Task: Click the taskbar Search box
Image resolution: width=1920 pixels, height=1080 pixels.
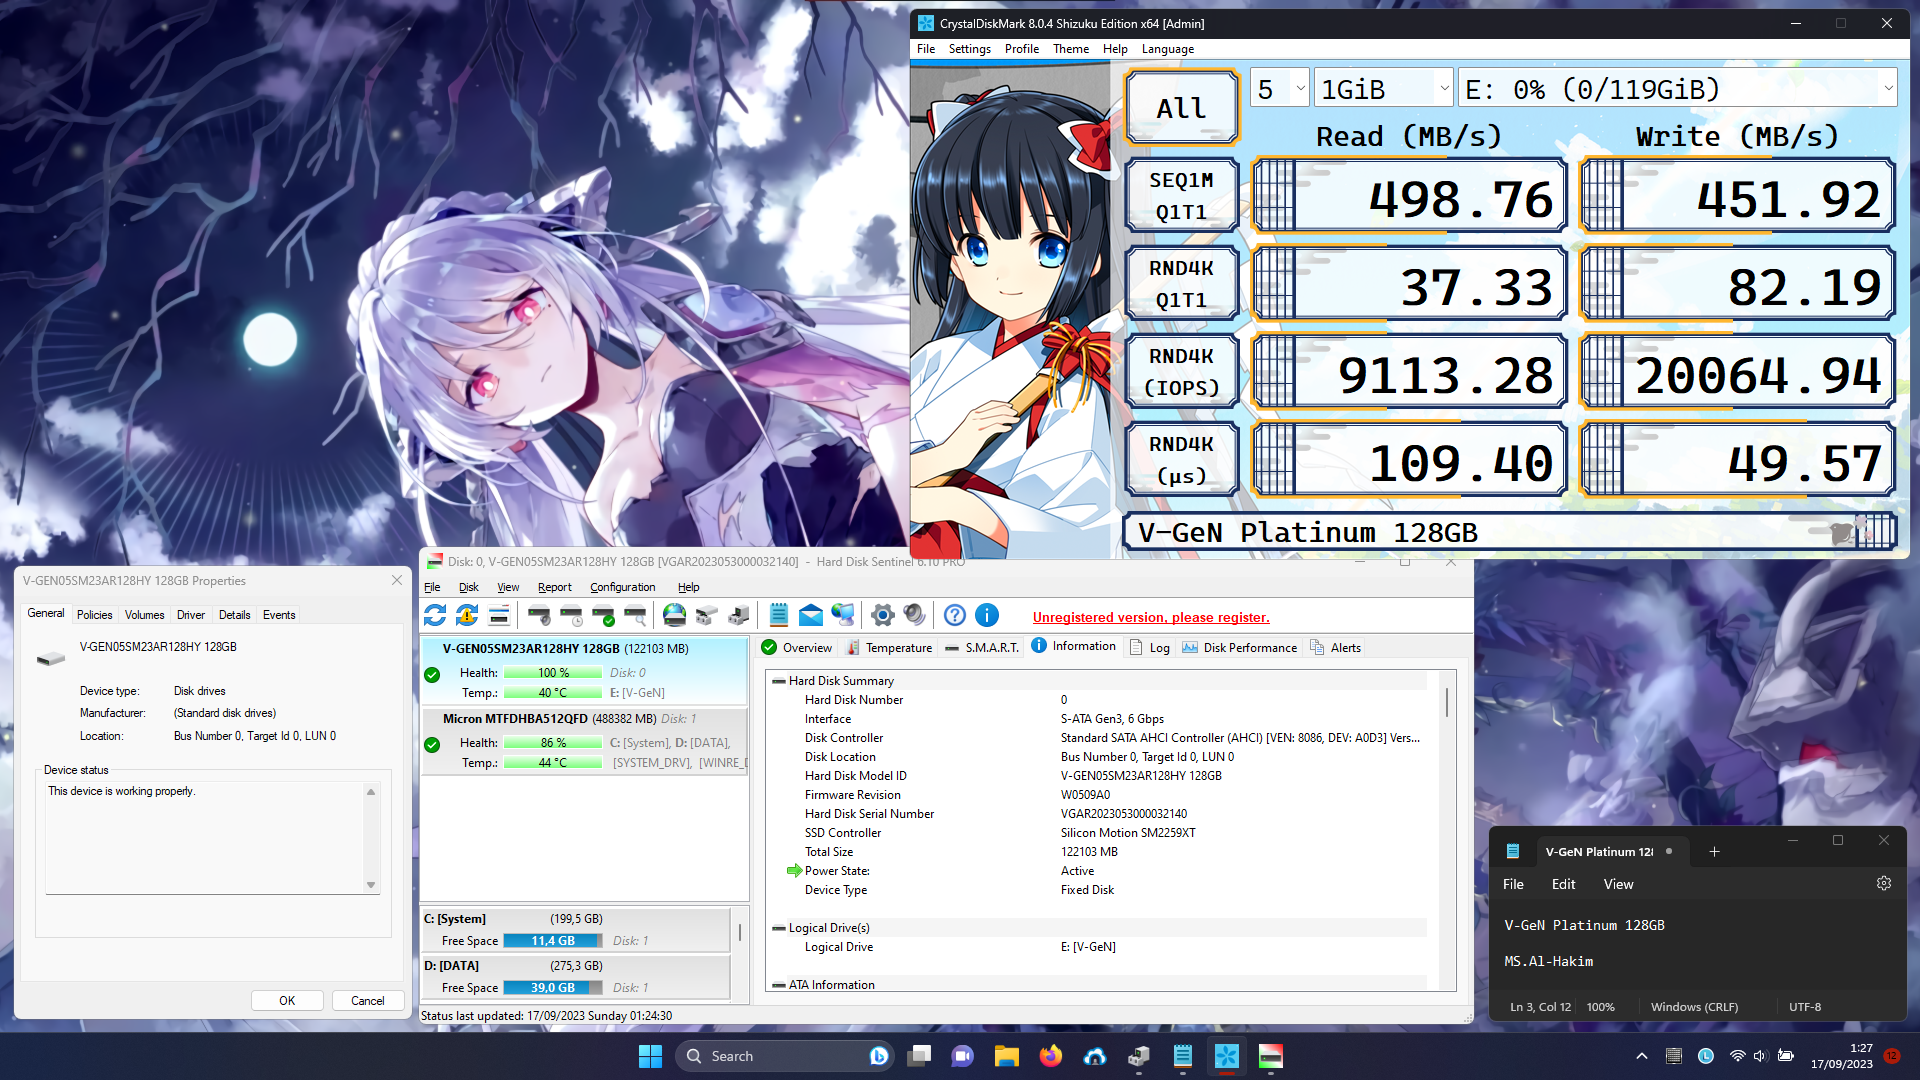Action: coord(784,1056)
